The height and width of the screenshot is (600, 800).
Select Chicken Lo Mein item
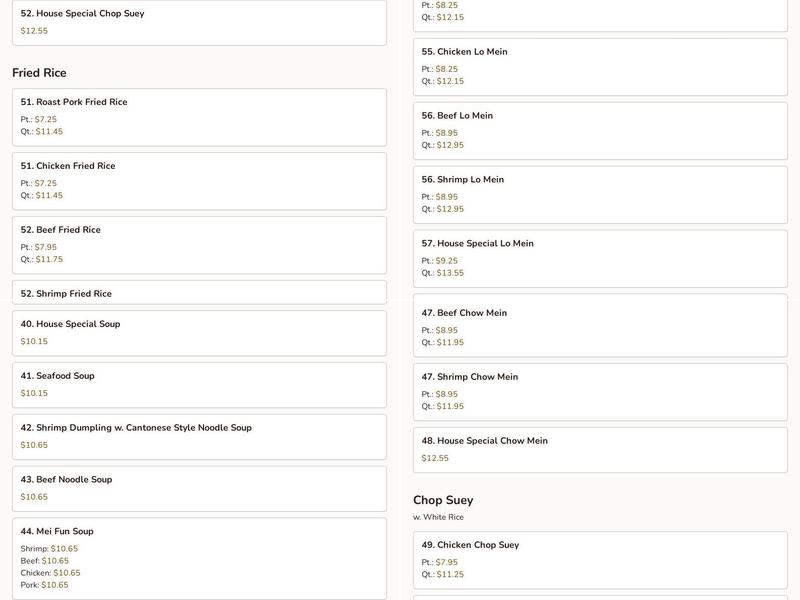pyautogui.click(x=600, y=66)
